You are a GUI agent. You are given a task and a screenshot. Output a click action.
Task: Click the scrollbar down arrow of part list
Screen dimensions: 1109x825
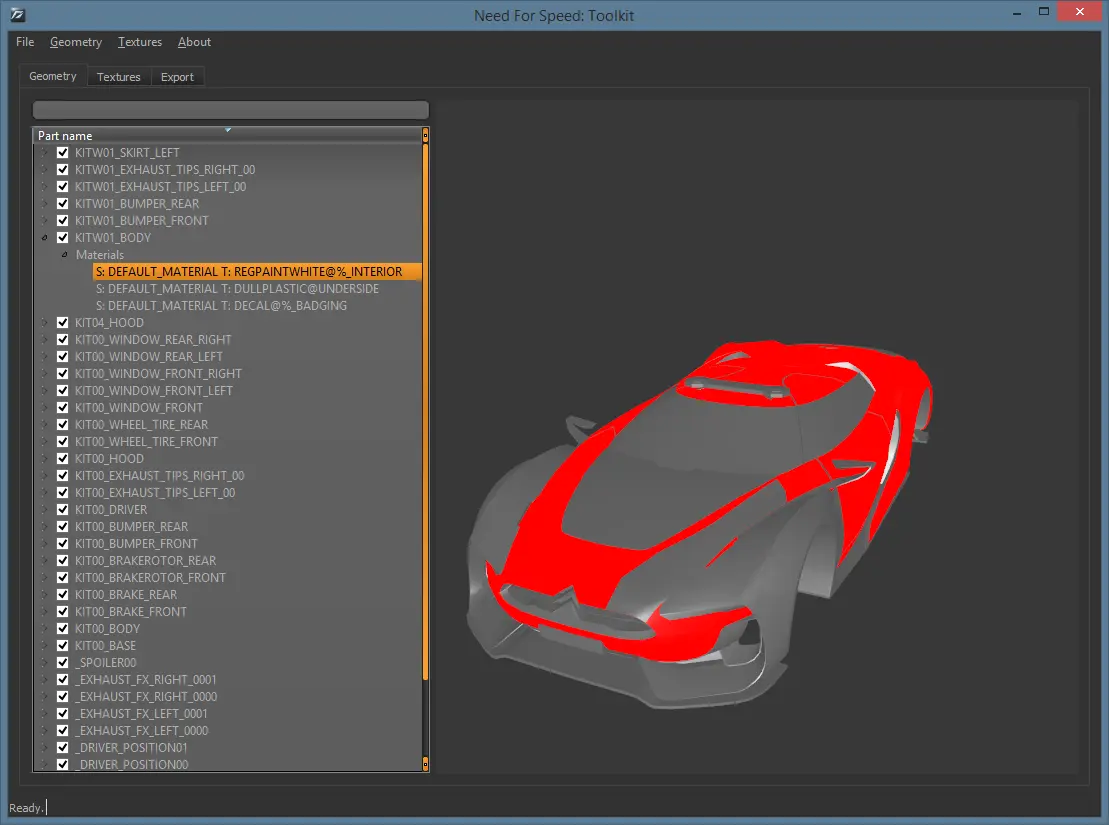point(425,763)
